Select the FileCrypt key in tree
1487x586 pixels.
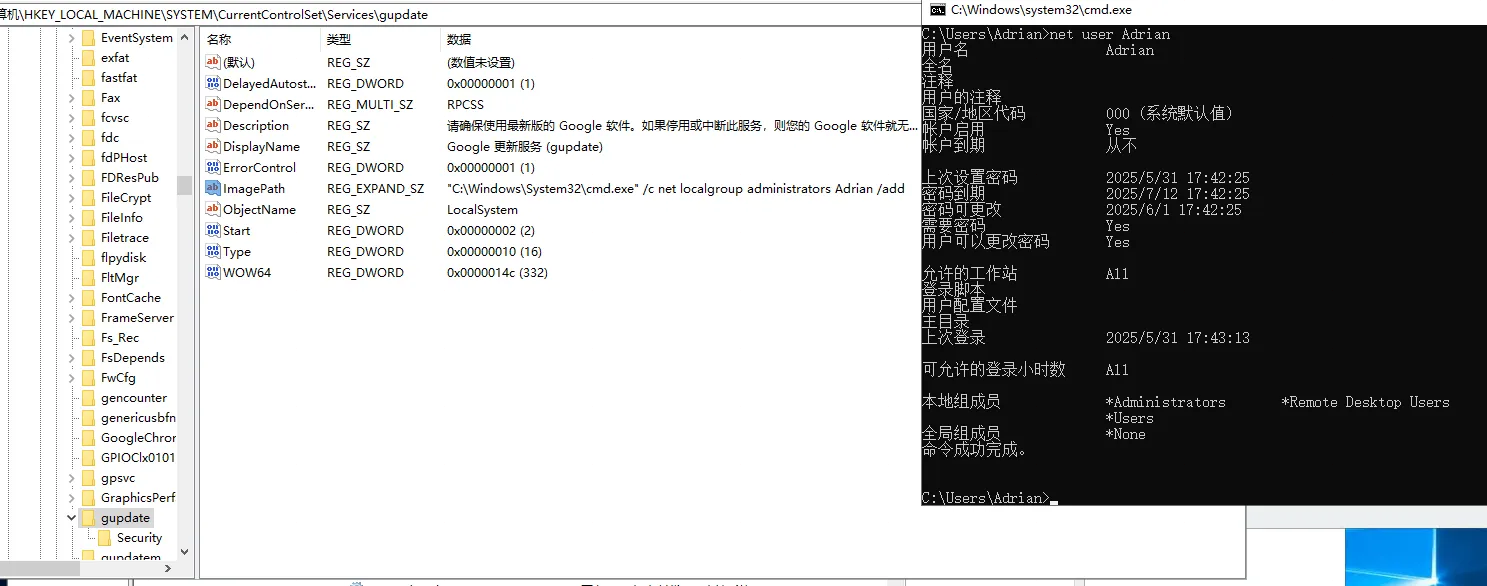(x=126, y=198)
